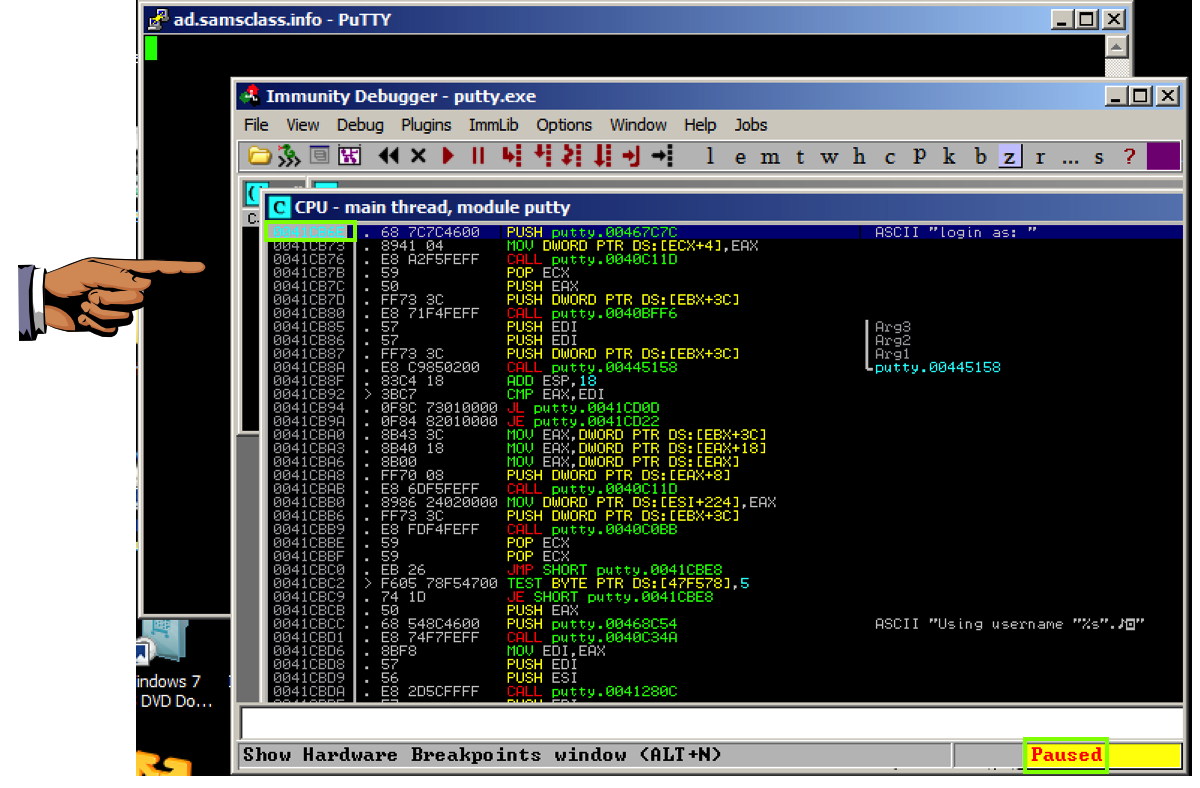Click the Restart program rewind icon
1200x788 pixels.
point(389,156)
